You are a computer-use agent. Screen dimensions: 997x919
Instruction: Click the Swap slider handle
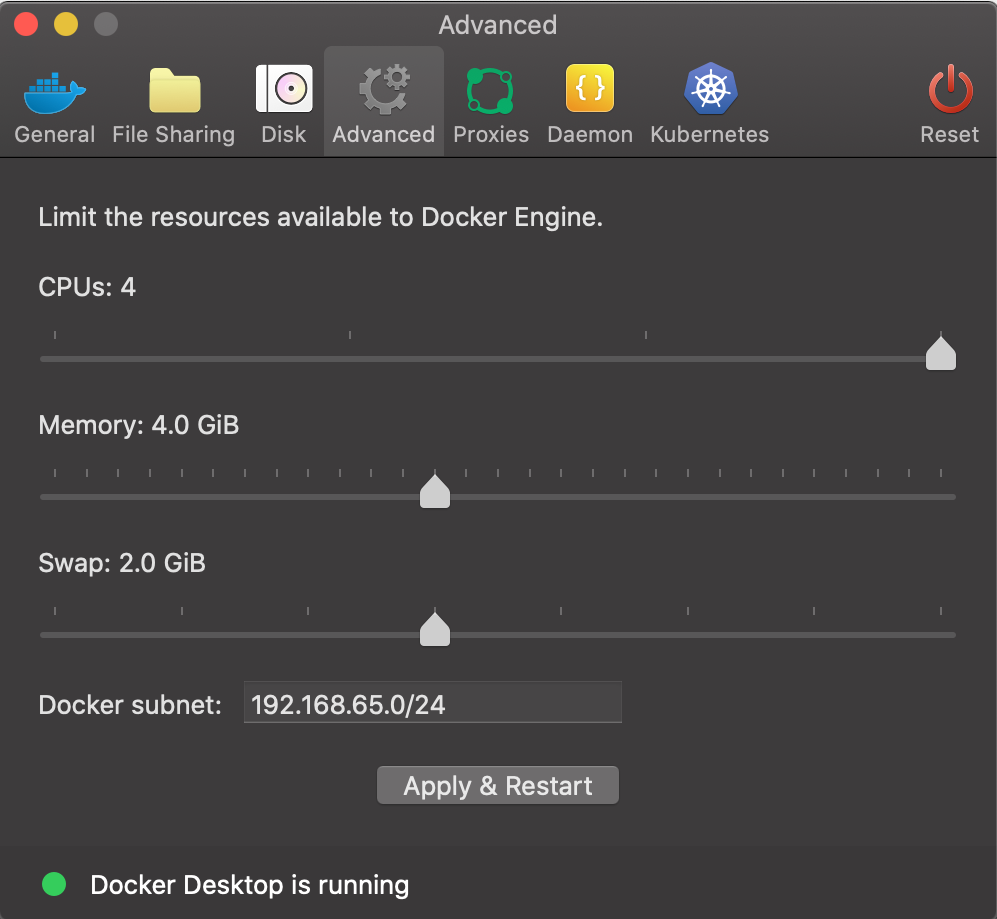point(435,629)
